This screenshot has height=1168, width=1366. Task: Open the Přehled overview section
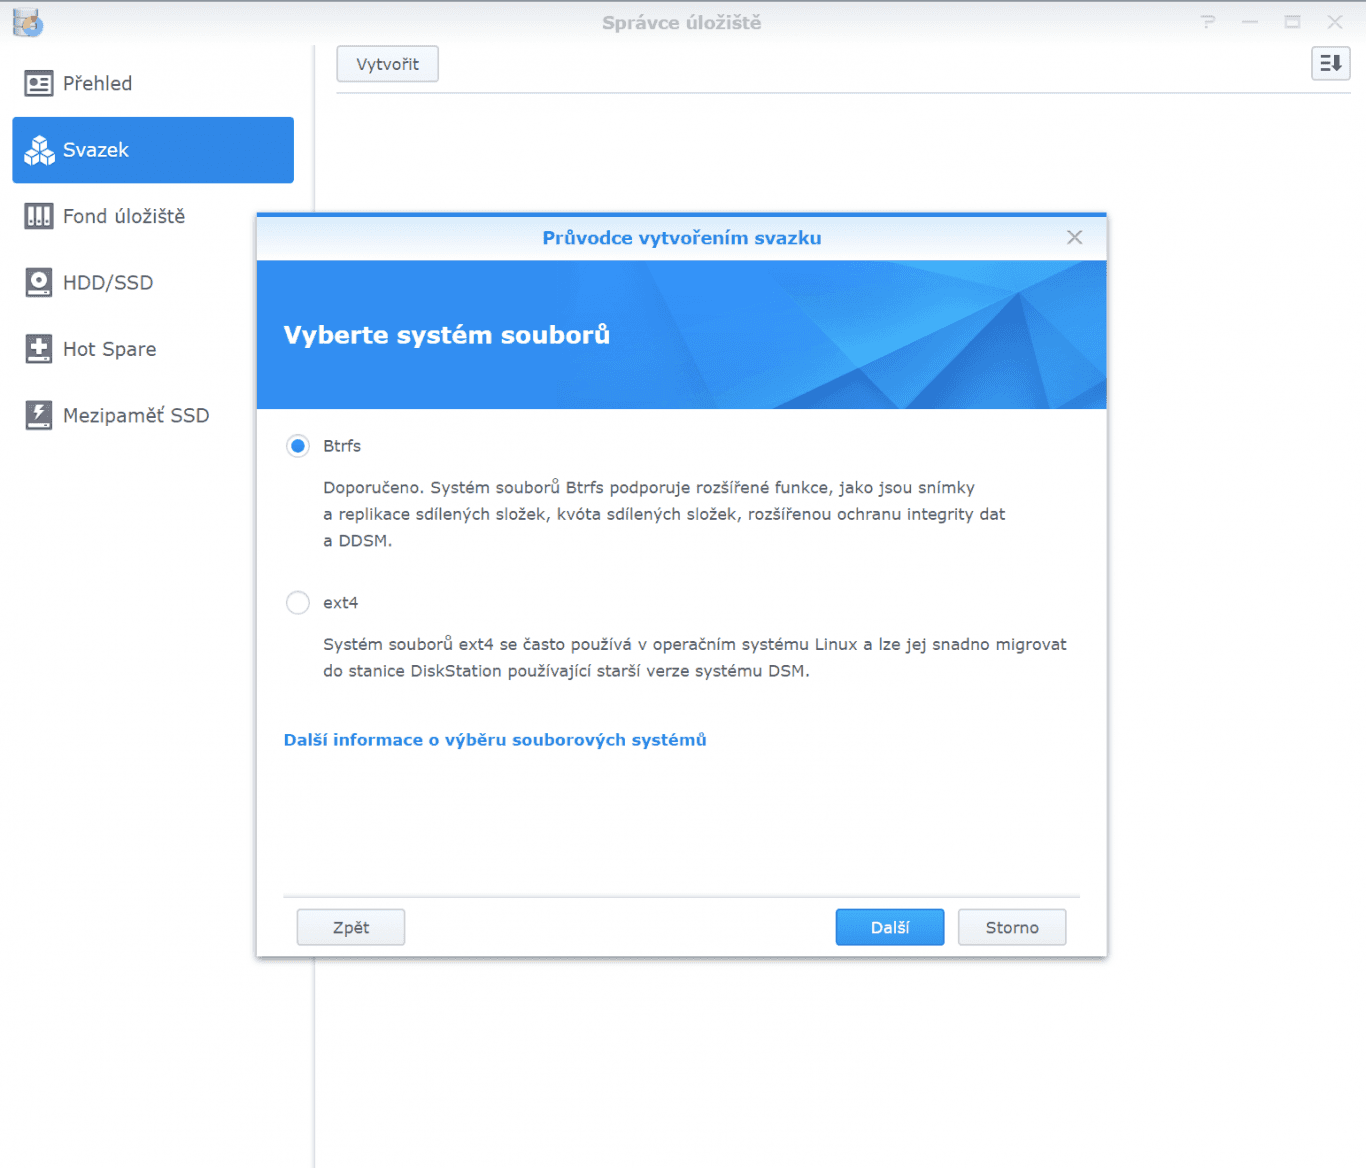click(153, 83)
